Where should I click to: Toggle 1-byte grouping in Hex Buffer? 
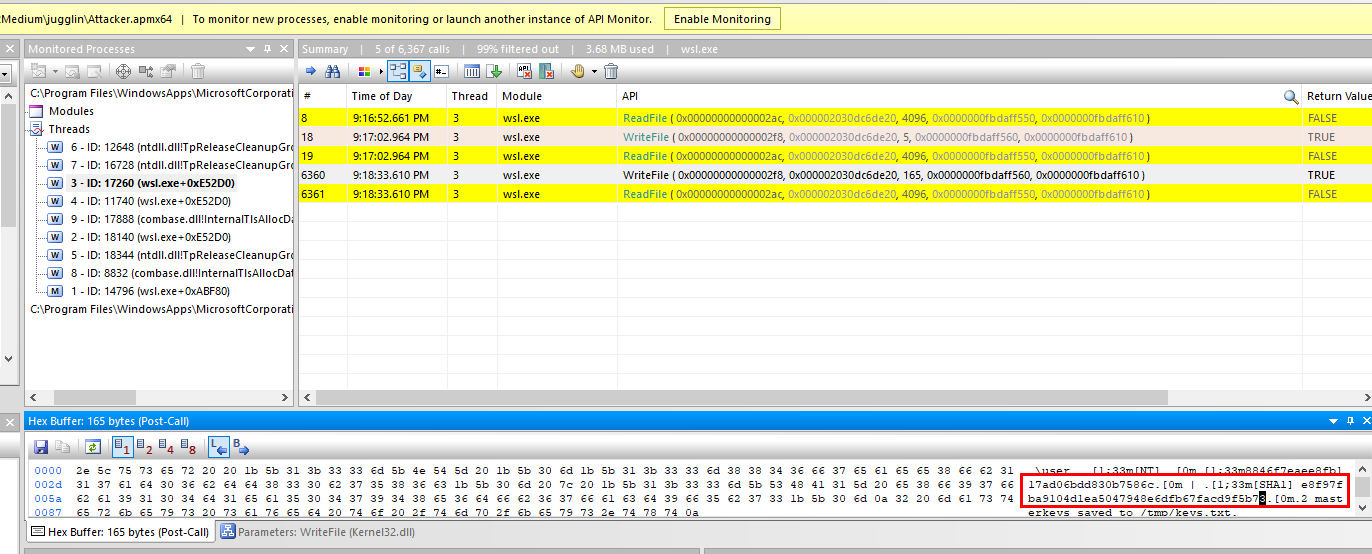click(x=122, y=447)
